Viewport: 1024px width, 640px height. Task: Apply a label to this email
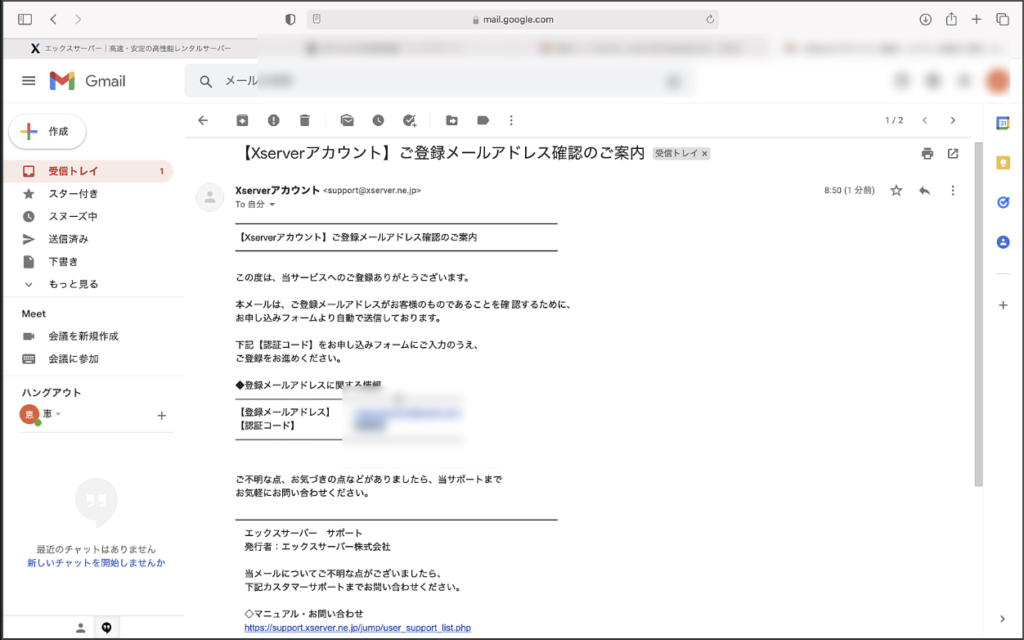(483, 120)
